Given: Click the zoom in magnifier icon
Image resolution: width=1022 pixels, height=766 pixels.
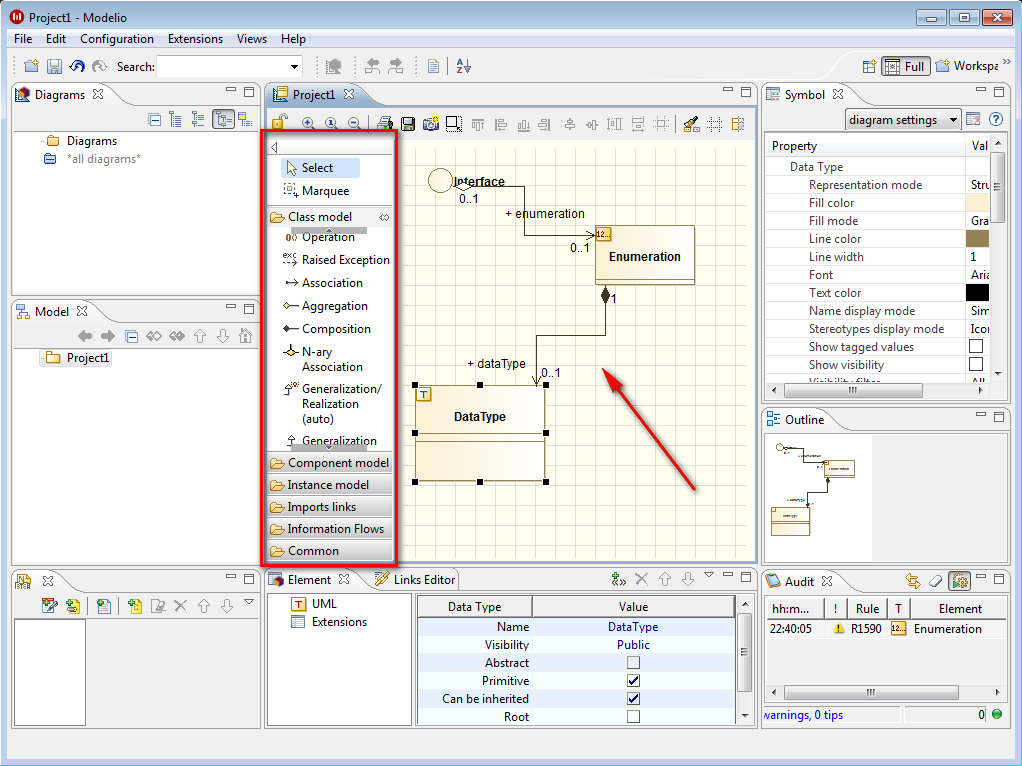Looking at the screenshot, I should [x=308, y=124].
